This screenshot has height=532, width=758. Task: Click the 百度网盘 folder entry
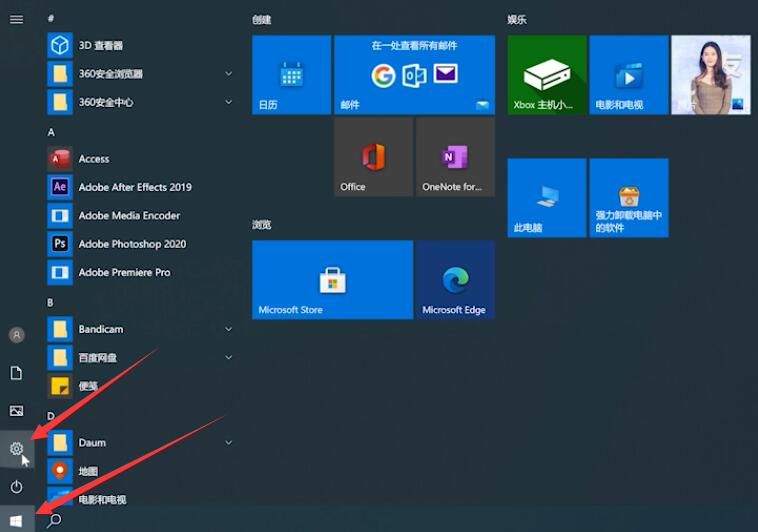pos(140,357)
